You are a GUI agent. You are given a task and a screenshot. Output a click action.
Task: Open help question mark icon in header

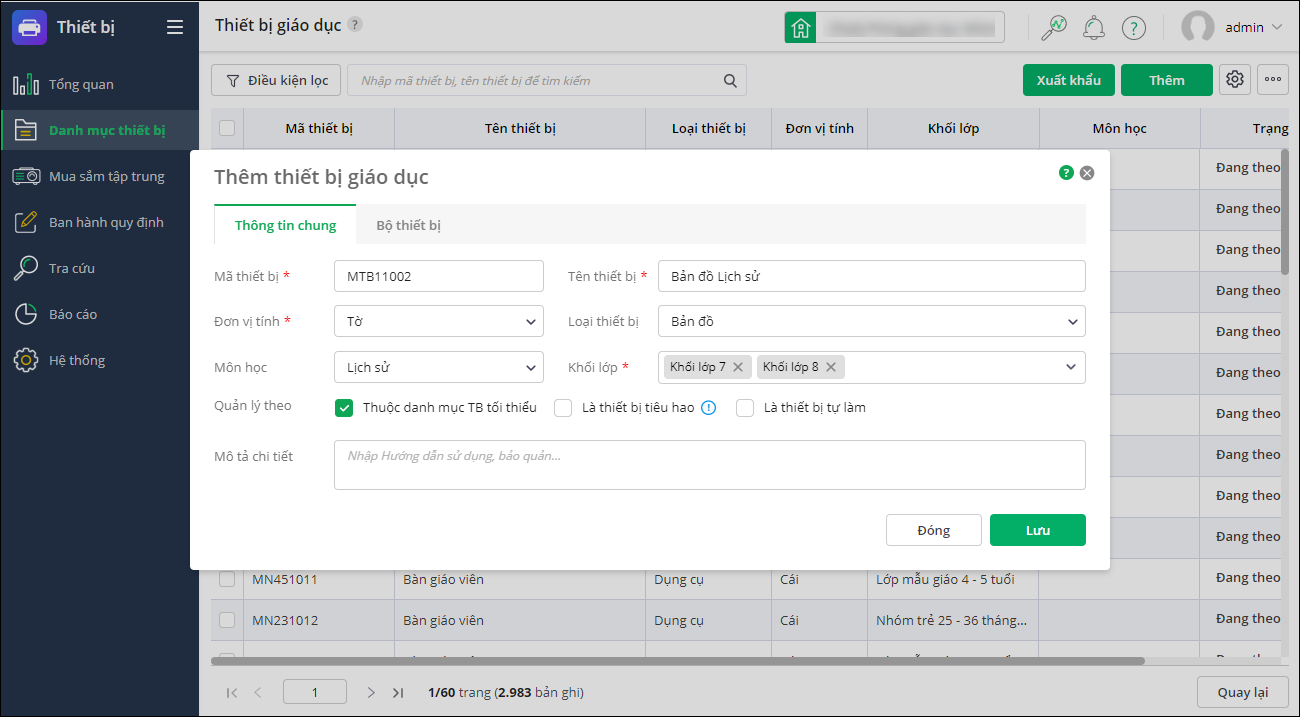[x=1133, y=28]
